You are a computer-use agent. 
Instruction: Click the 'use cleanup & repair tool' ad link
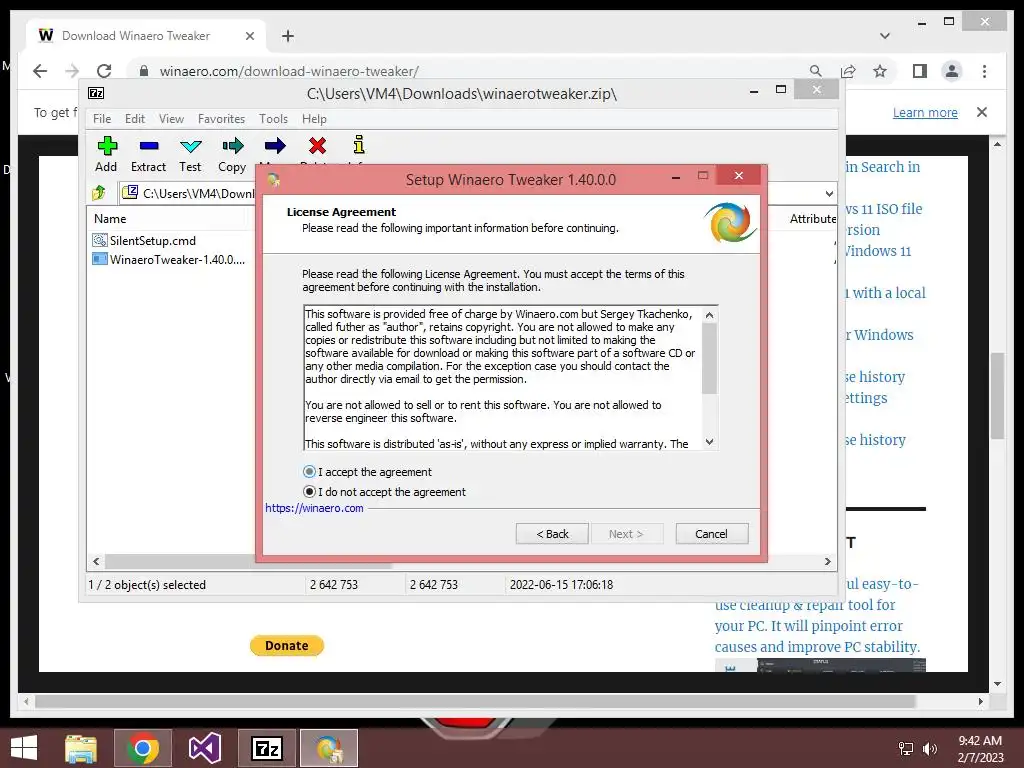pyautogui.click(x=805, y=605)
